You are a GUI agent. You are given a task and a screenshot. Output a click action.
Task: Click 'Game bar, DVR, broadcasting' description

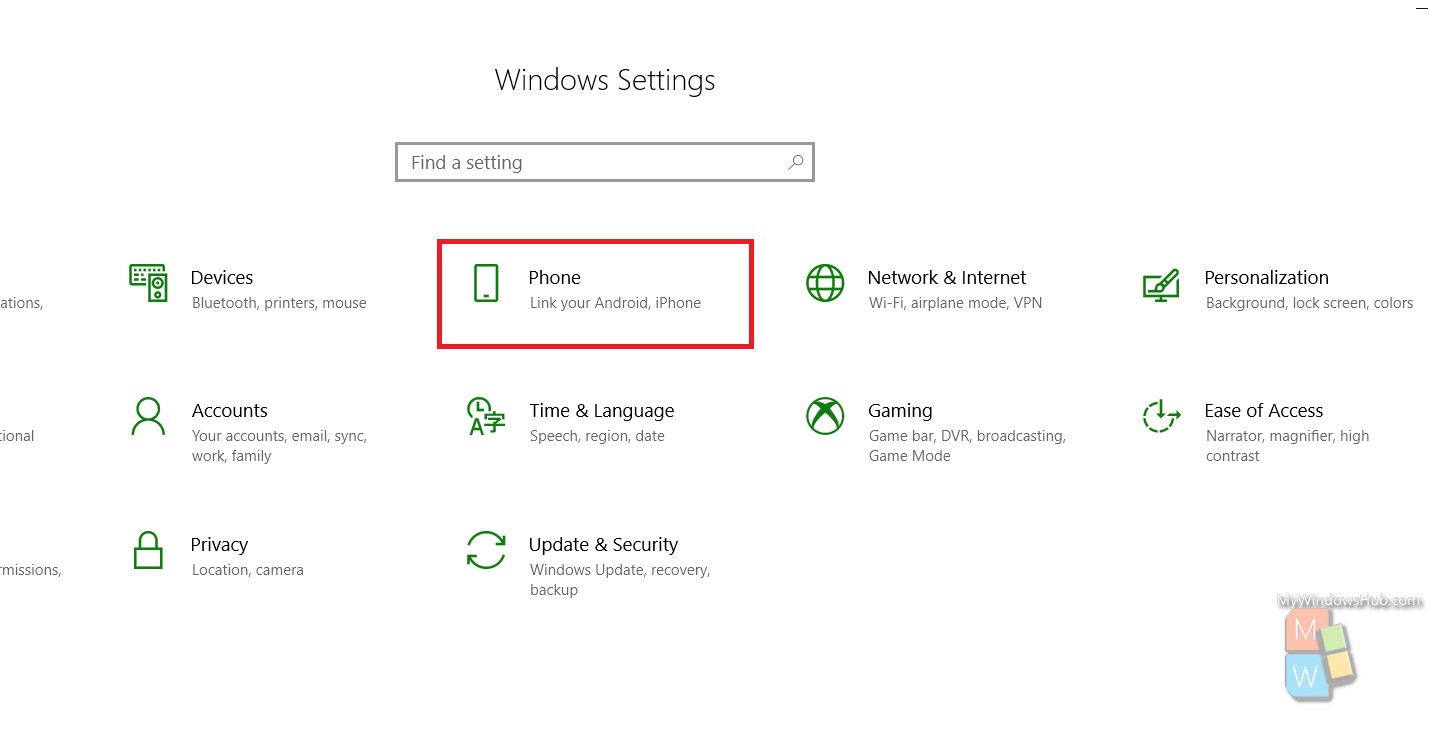pos(967,446)
